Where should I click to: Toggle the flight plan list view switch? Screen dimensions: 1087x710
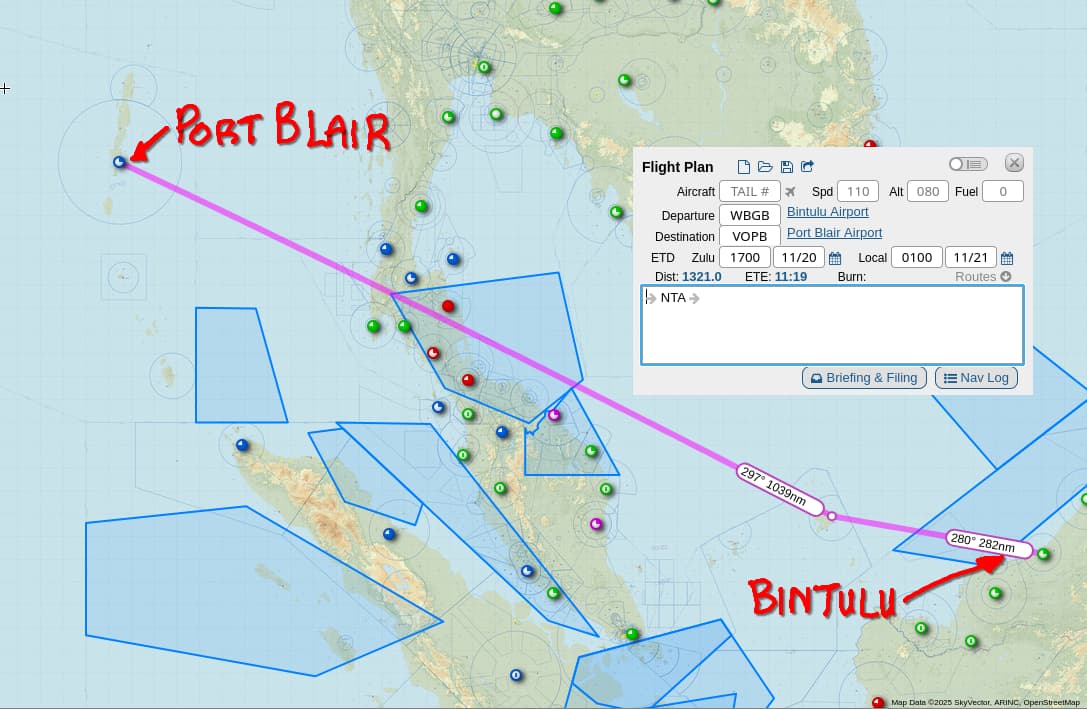coord(968,164)
